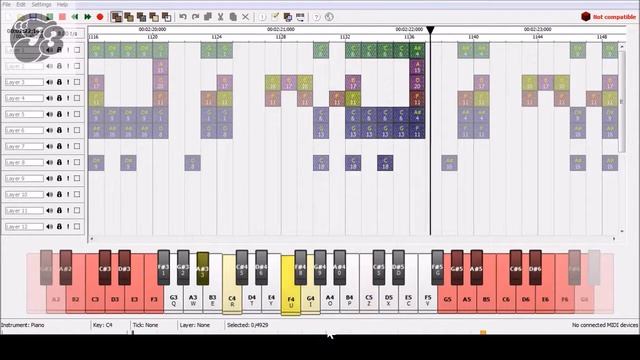
Task: Play the F#3 black piano key
Action: tap(163, 268)
